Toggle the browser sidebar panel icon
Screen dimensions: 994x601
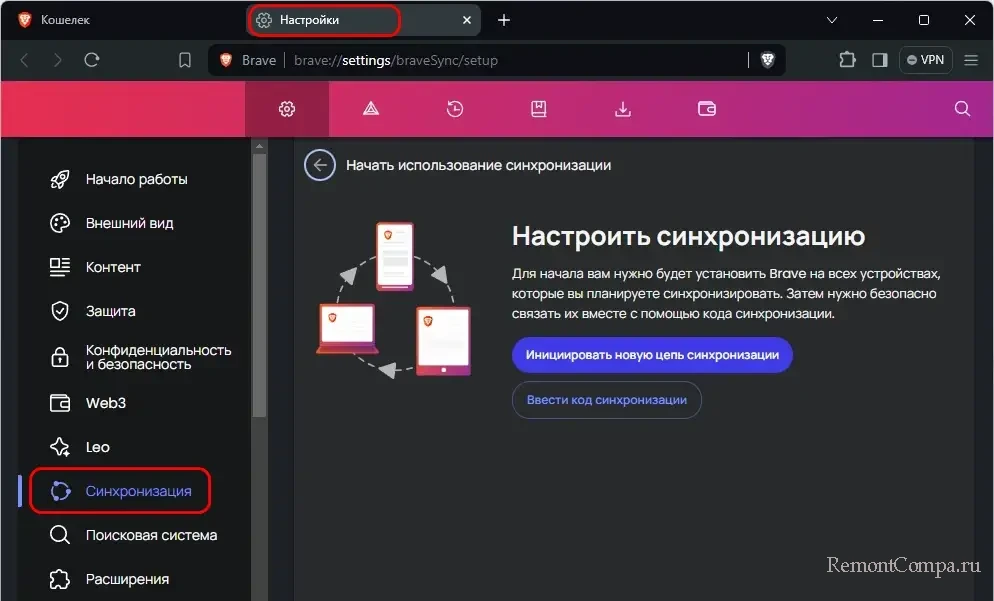pyautogui.click(x=880, y=60)
